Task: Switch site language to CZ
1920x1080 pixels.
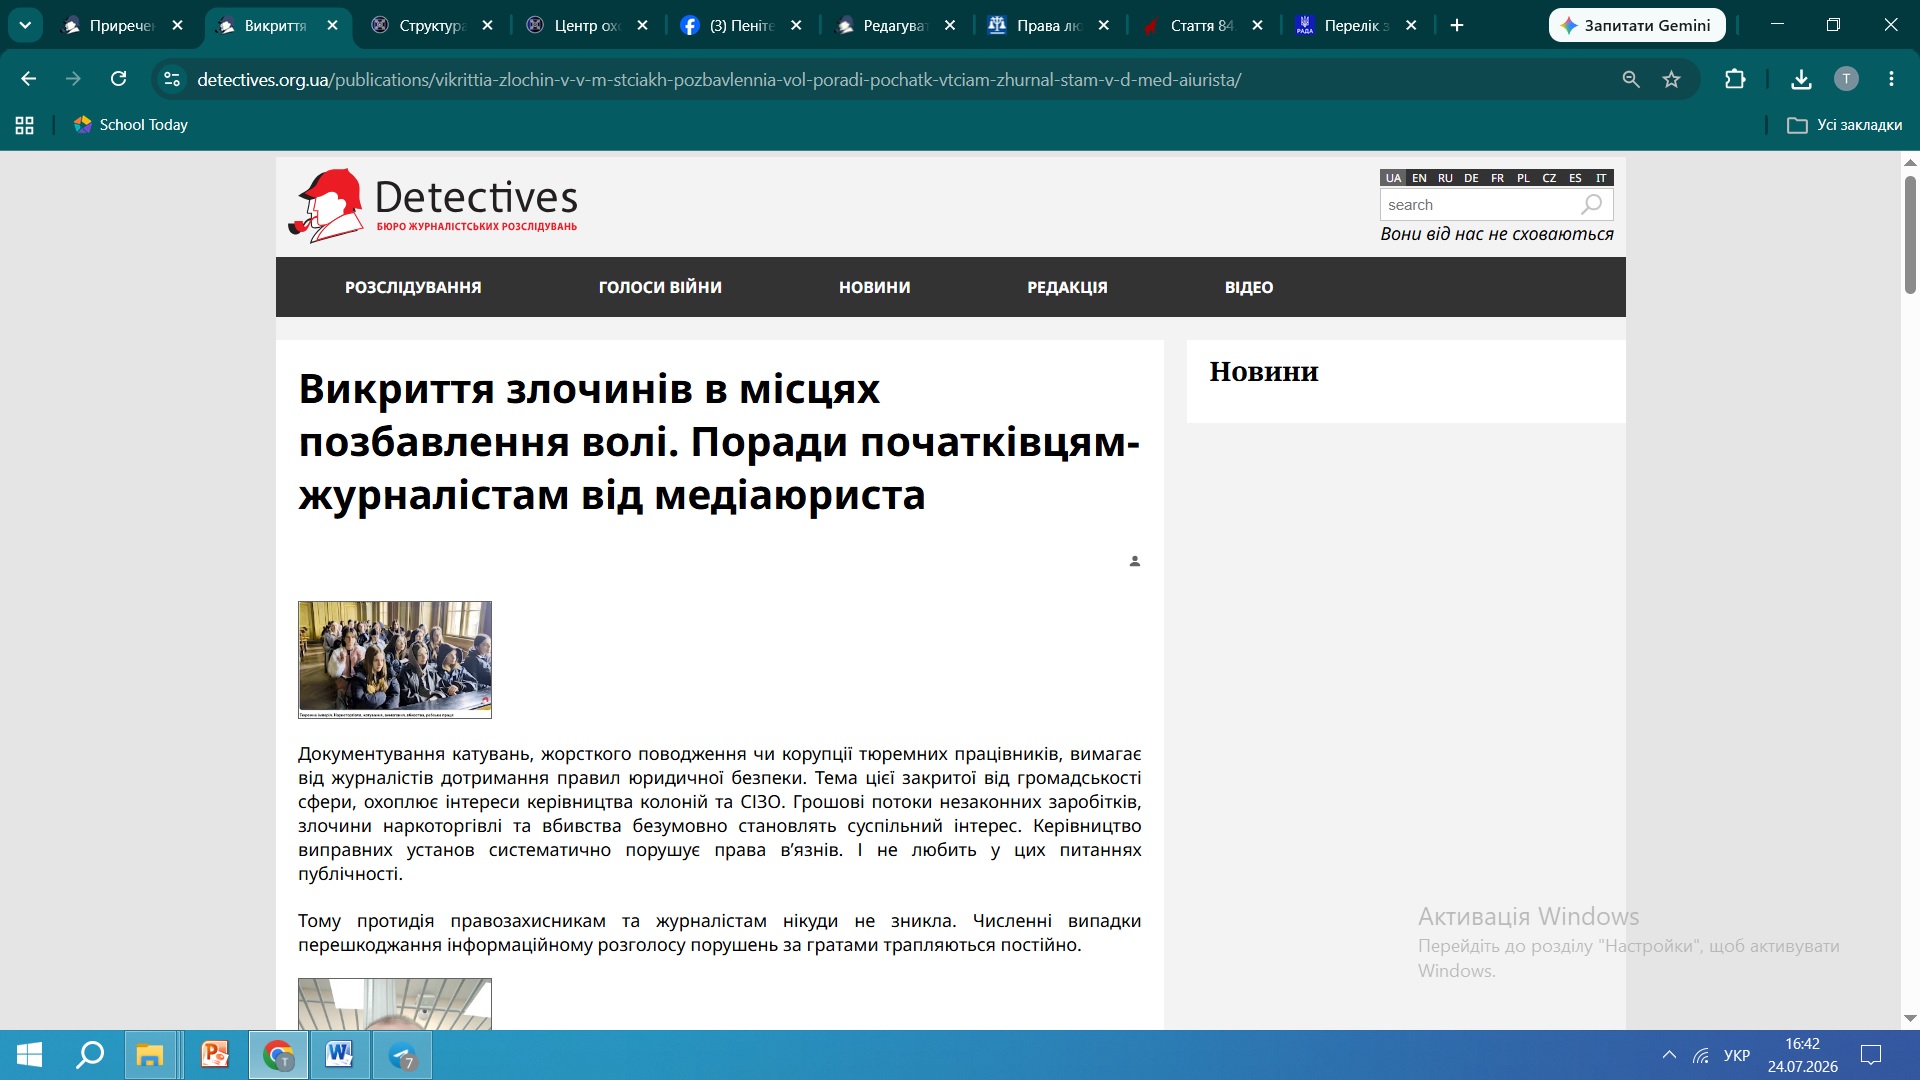Action: coord(1549,178)
